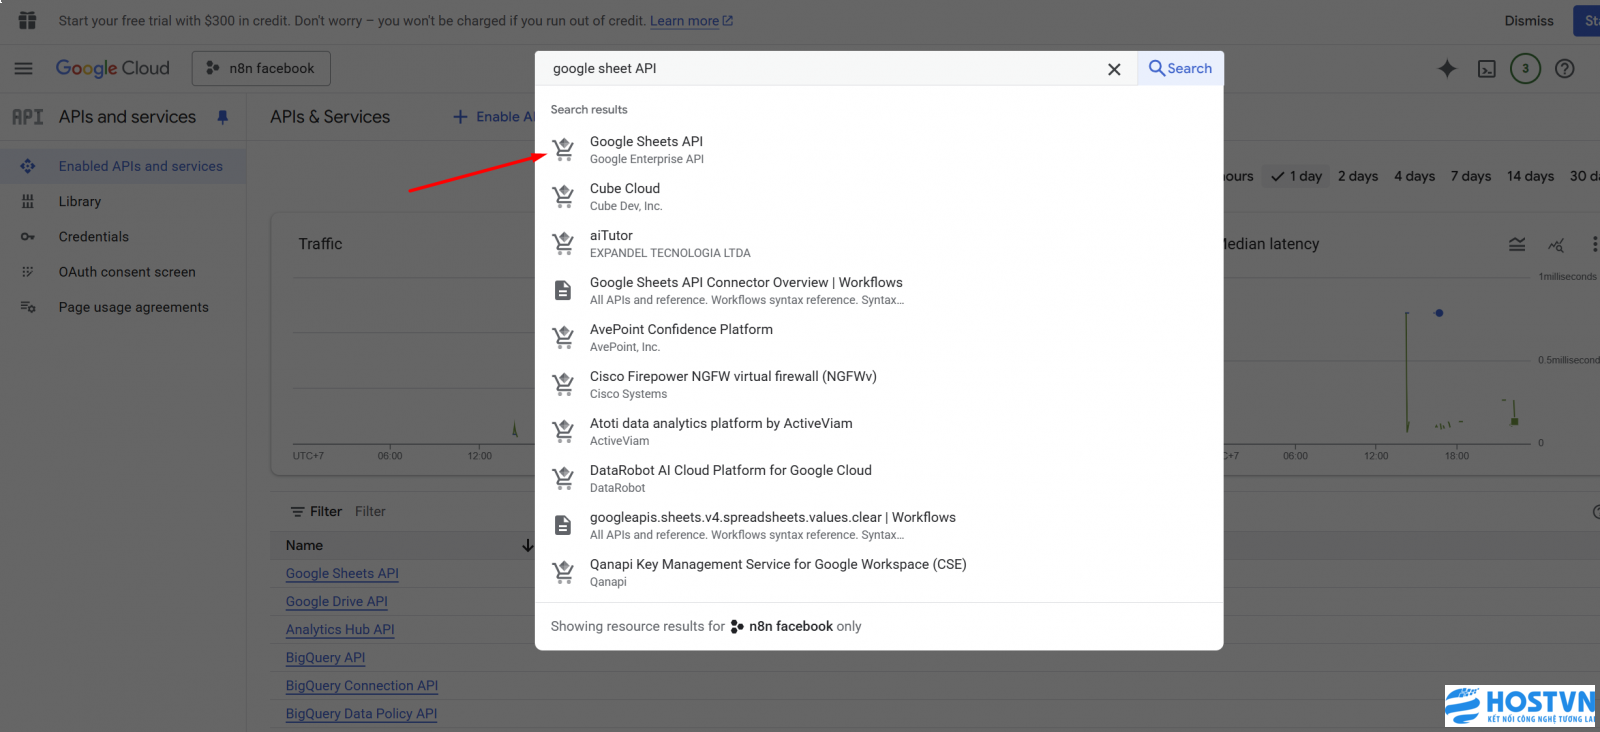
Task: Click explore metrics icon on Median latency chart
Action: [1556, 245]
